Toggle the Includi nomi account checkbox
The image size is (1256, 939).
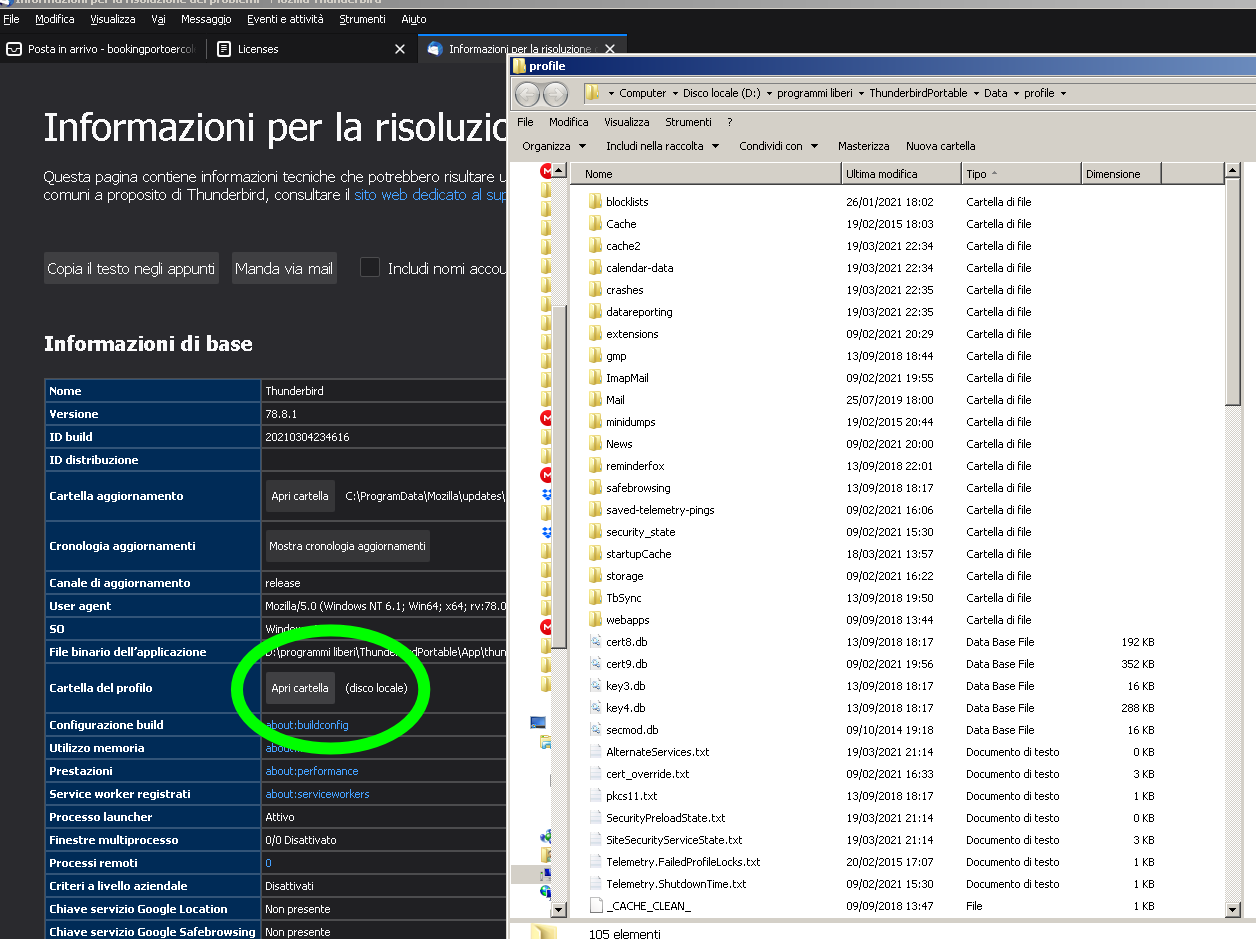(x=370, y=268)
